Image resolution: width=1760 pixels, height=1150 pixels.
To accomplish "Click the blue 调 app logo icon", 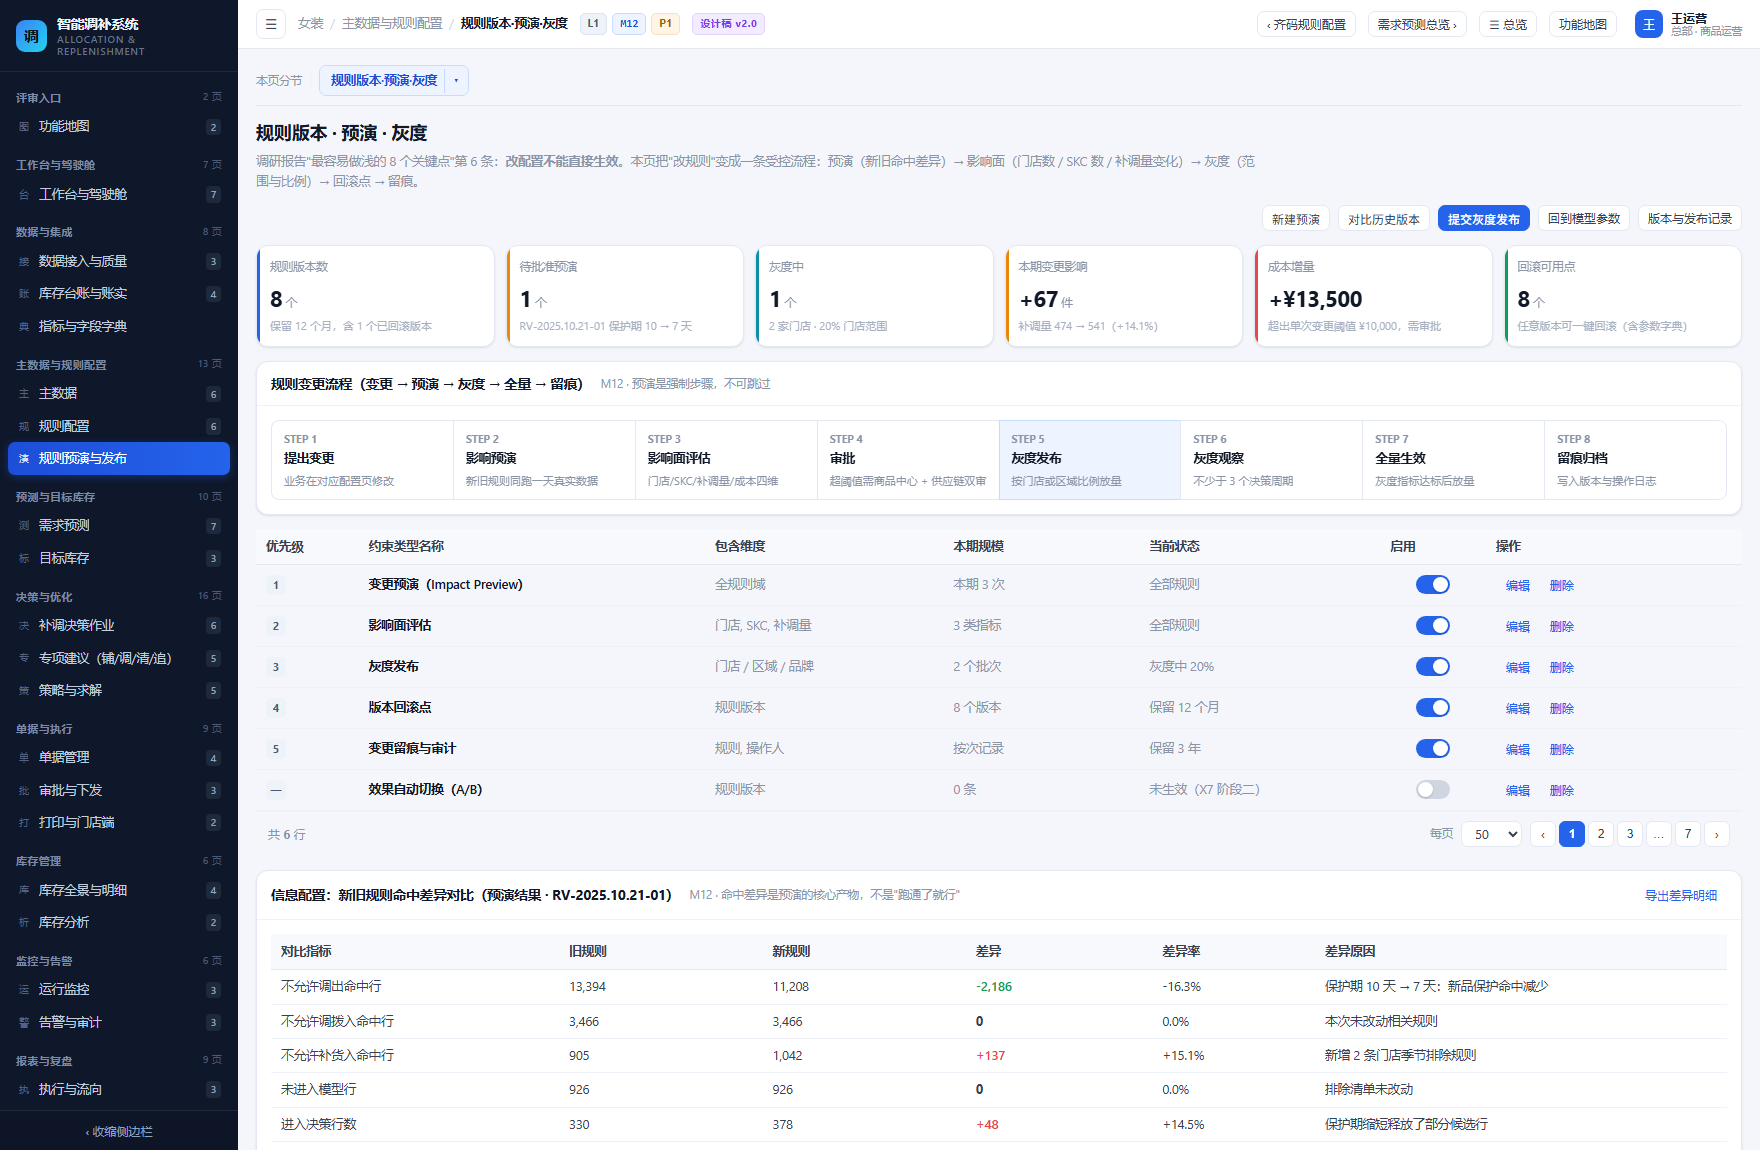I will pos(31,36).
